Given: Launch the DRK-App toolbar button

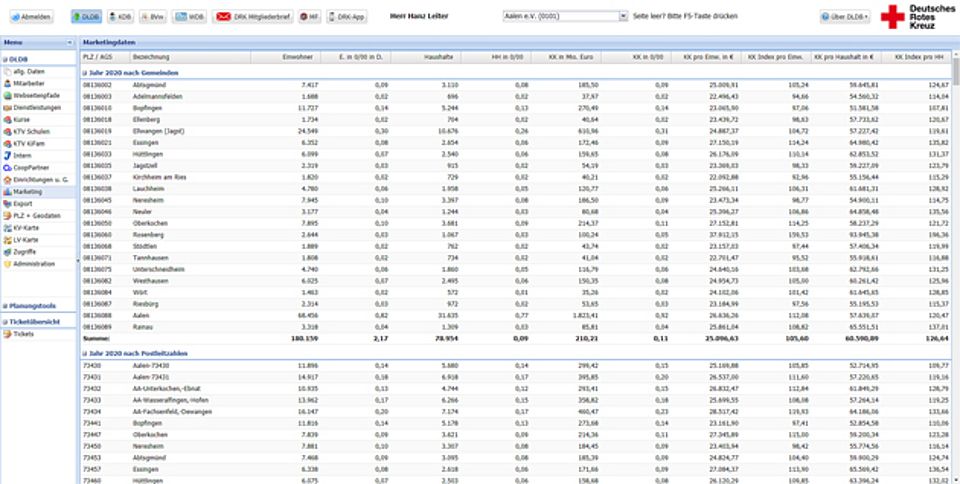Looking at the screenshot, I should click(x=346, y=17).
